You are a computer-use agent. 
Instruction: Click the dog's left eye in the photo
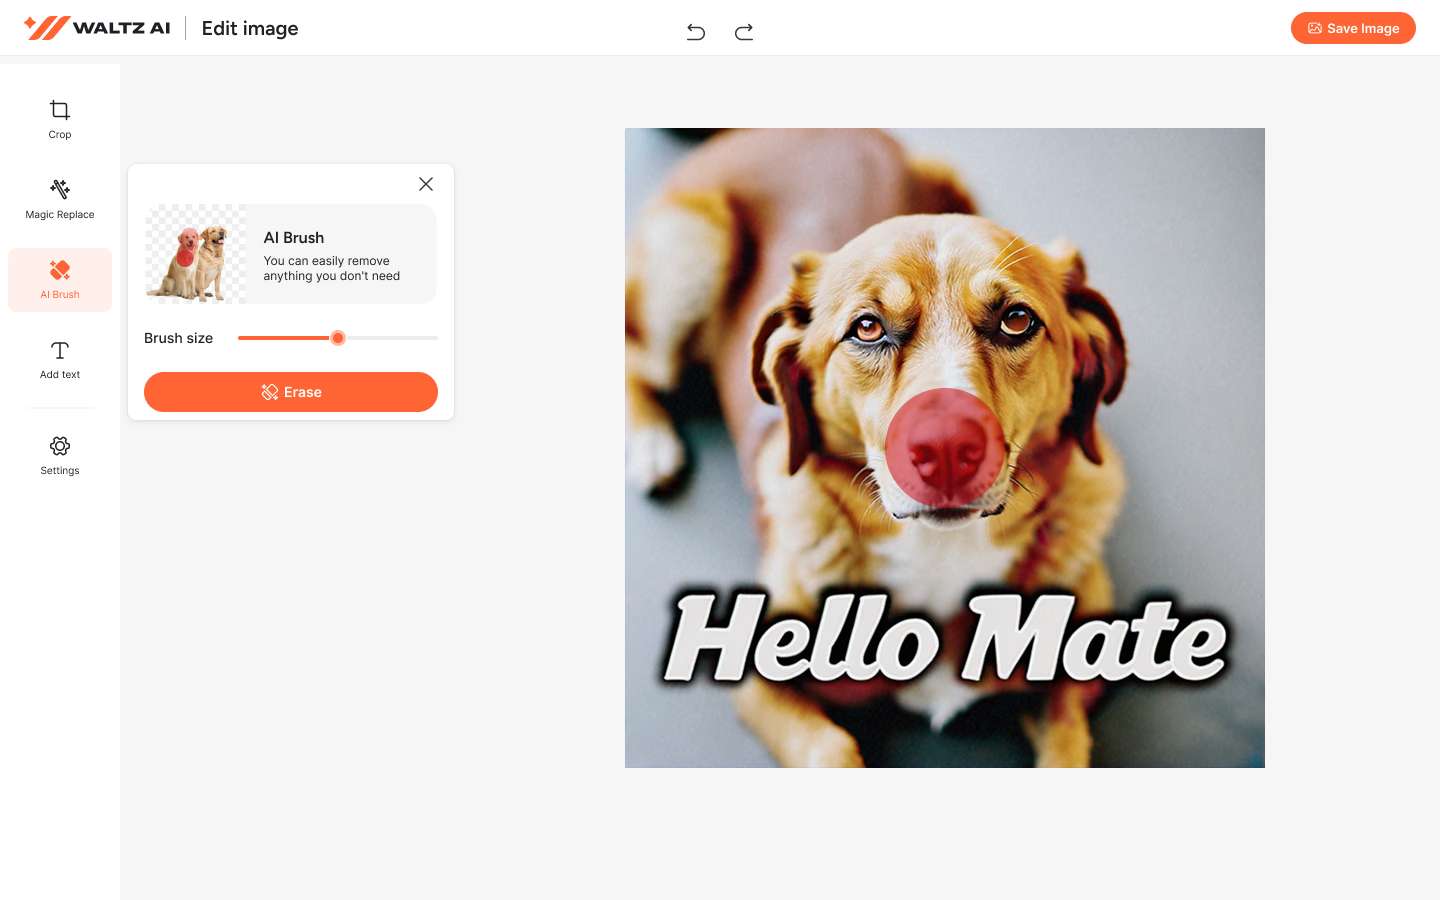coord(867,327)
